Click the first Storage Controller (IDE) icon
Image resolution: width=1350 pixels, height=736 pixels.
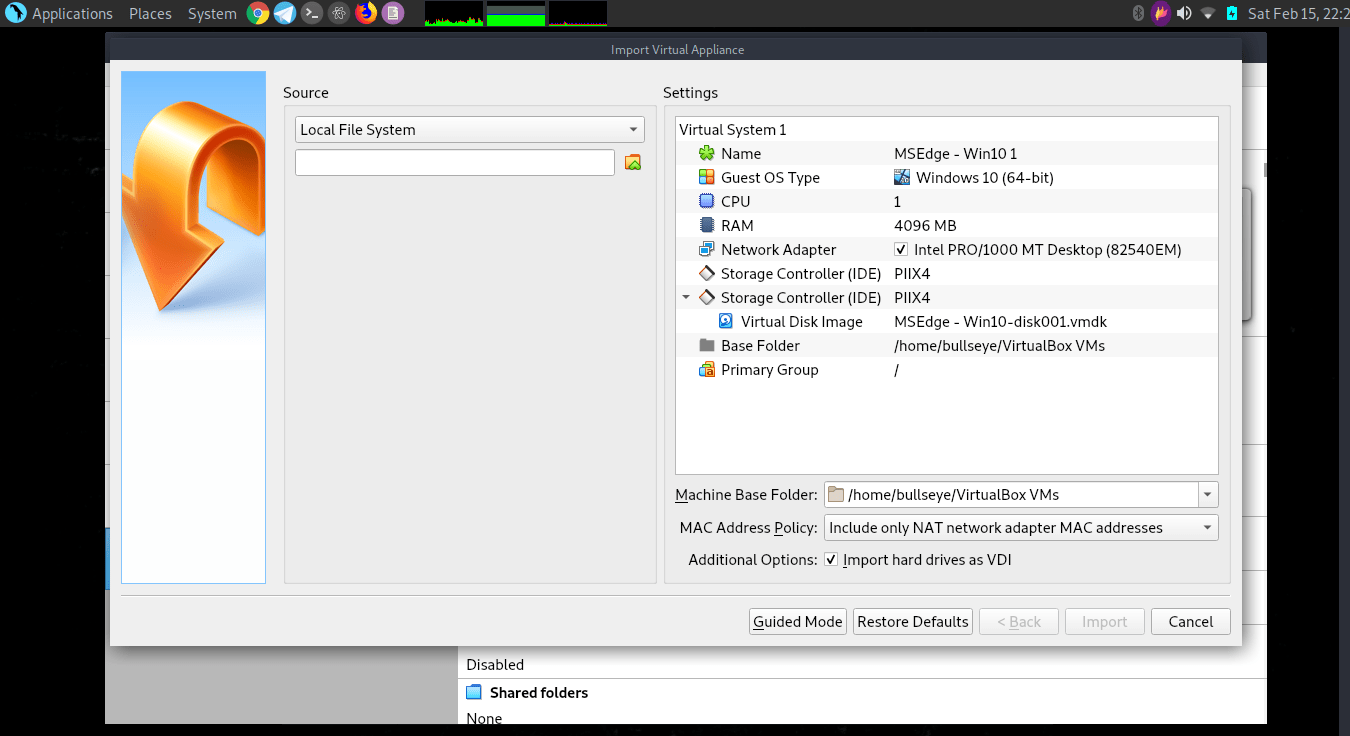click(x=707, y=273)
